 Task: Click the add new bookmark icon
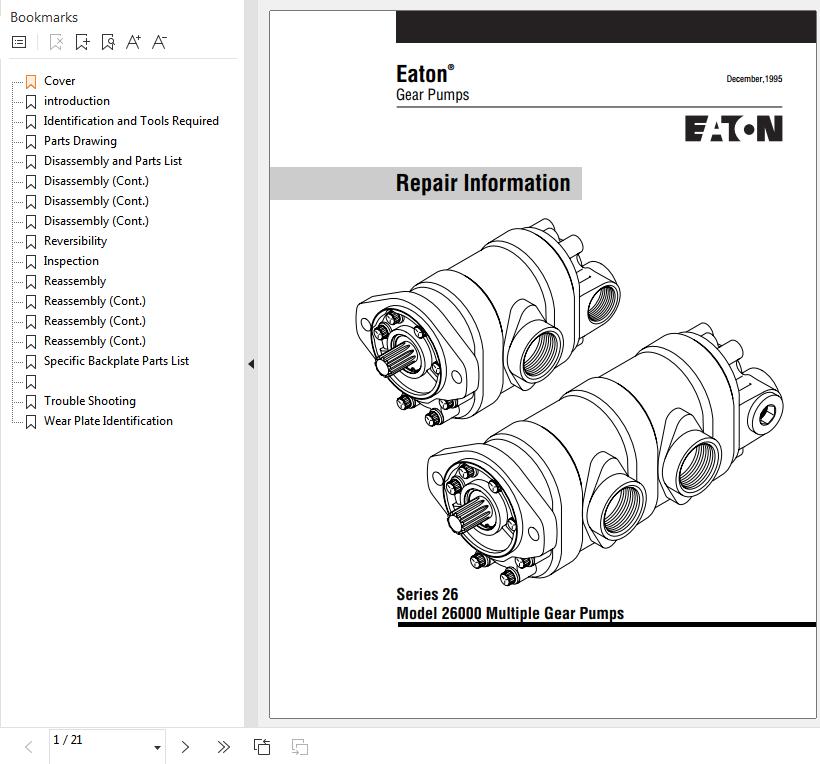82,42
